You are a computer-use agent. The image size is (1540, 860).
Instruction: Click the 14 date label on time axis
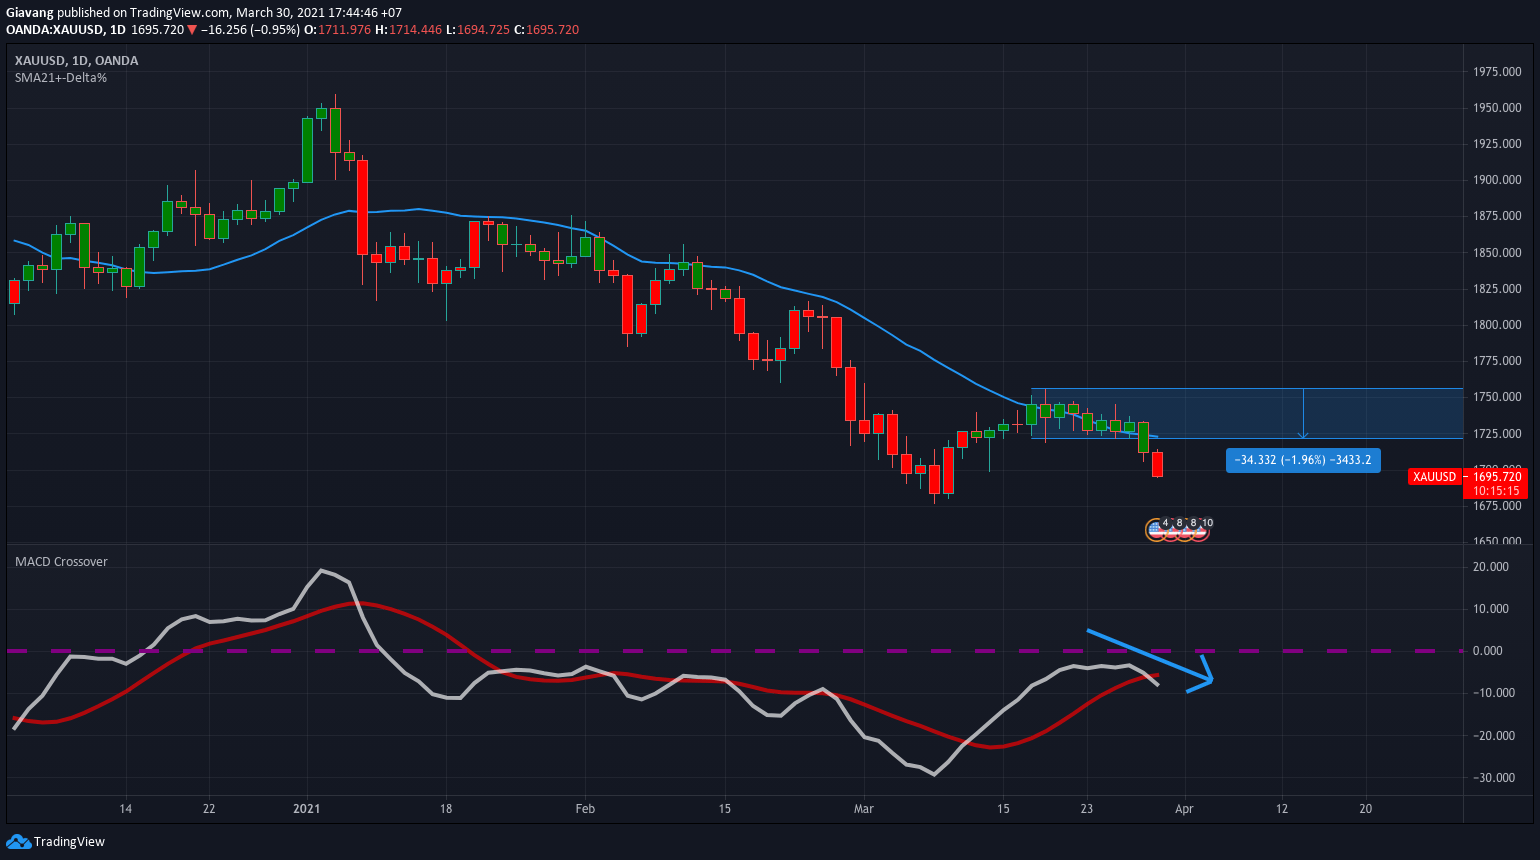pyautogui.click(x=125, y=809)
